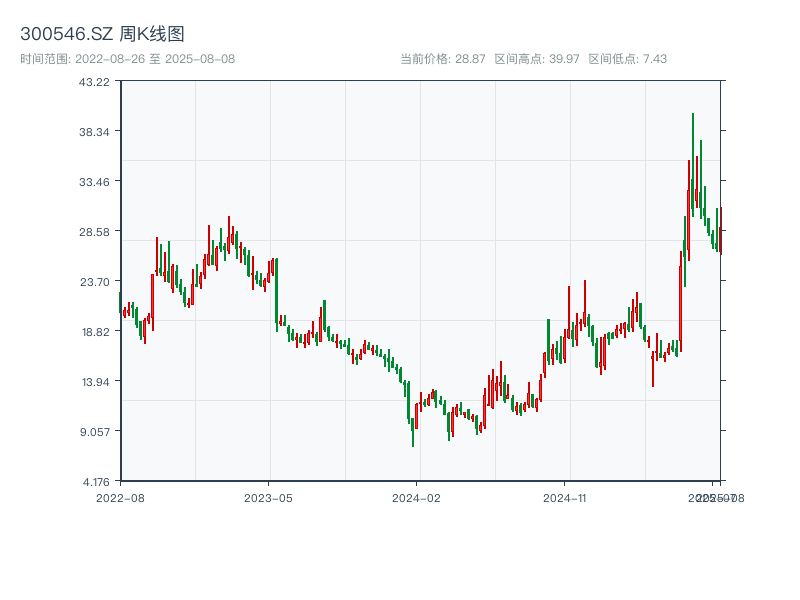The width and height of the screenshot is (800, 600).
Task: Click the 33.46 y-axis label
Action: [x=94, y=182]
